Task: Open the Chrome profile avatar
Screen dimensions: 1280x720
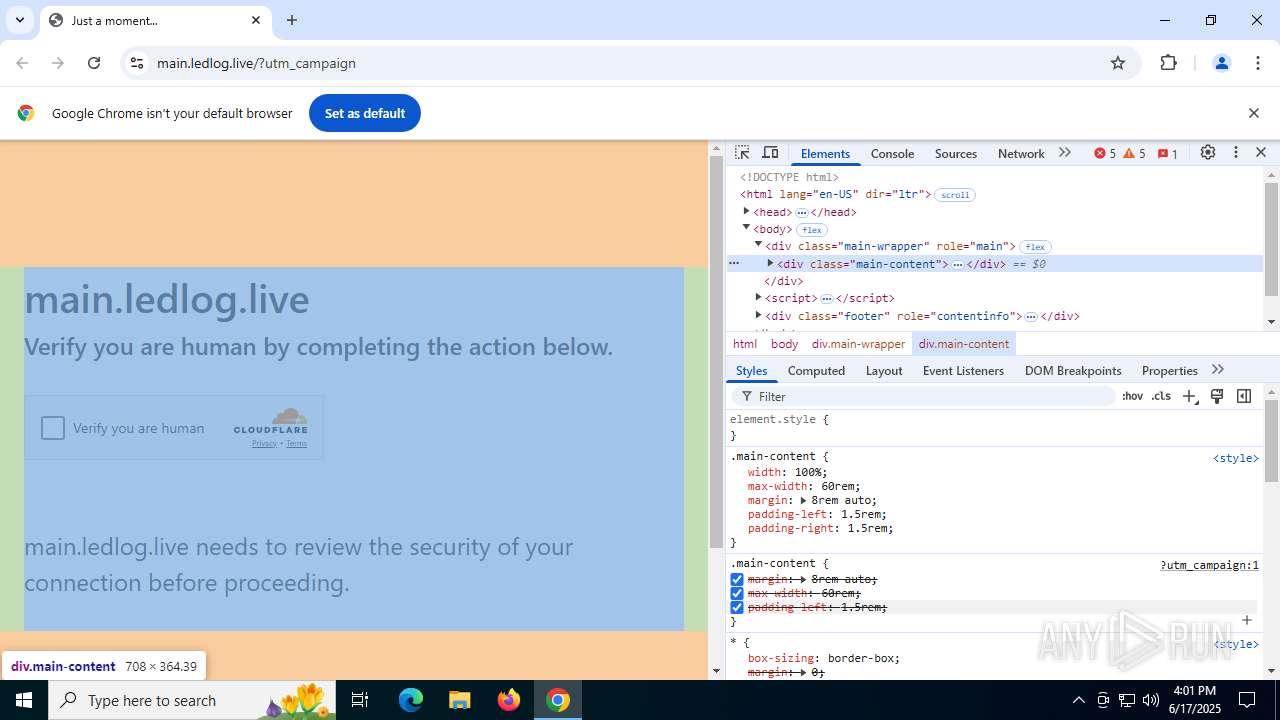Action: (1222, 63)
